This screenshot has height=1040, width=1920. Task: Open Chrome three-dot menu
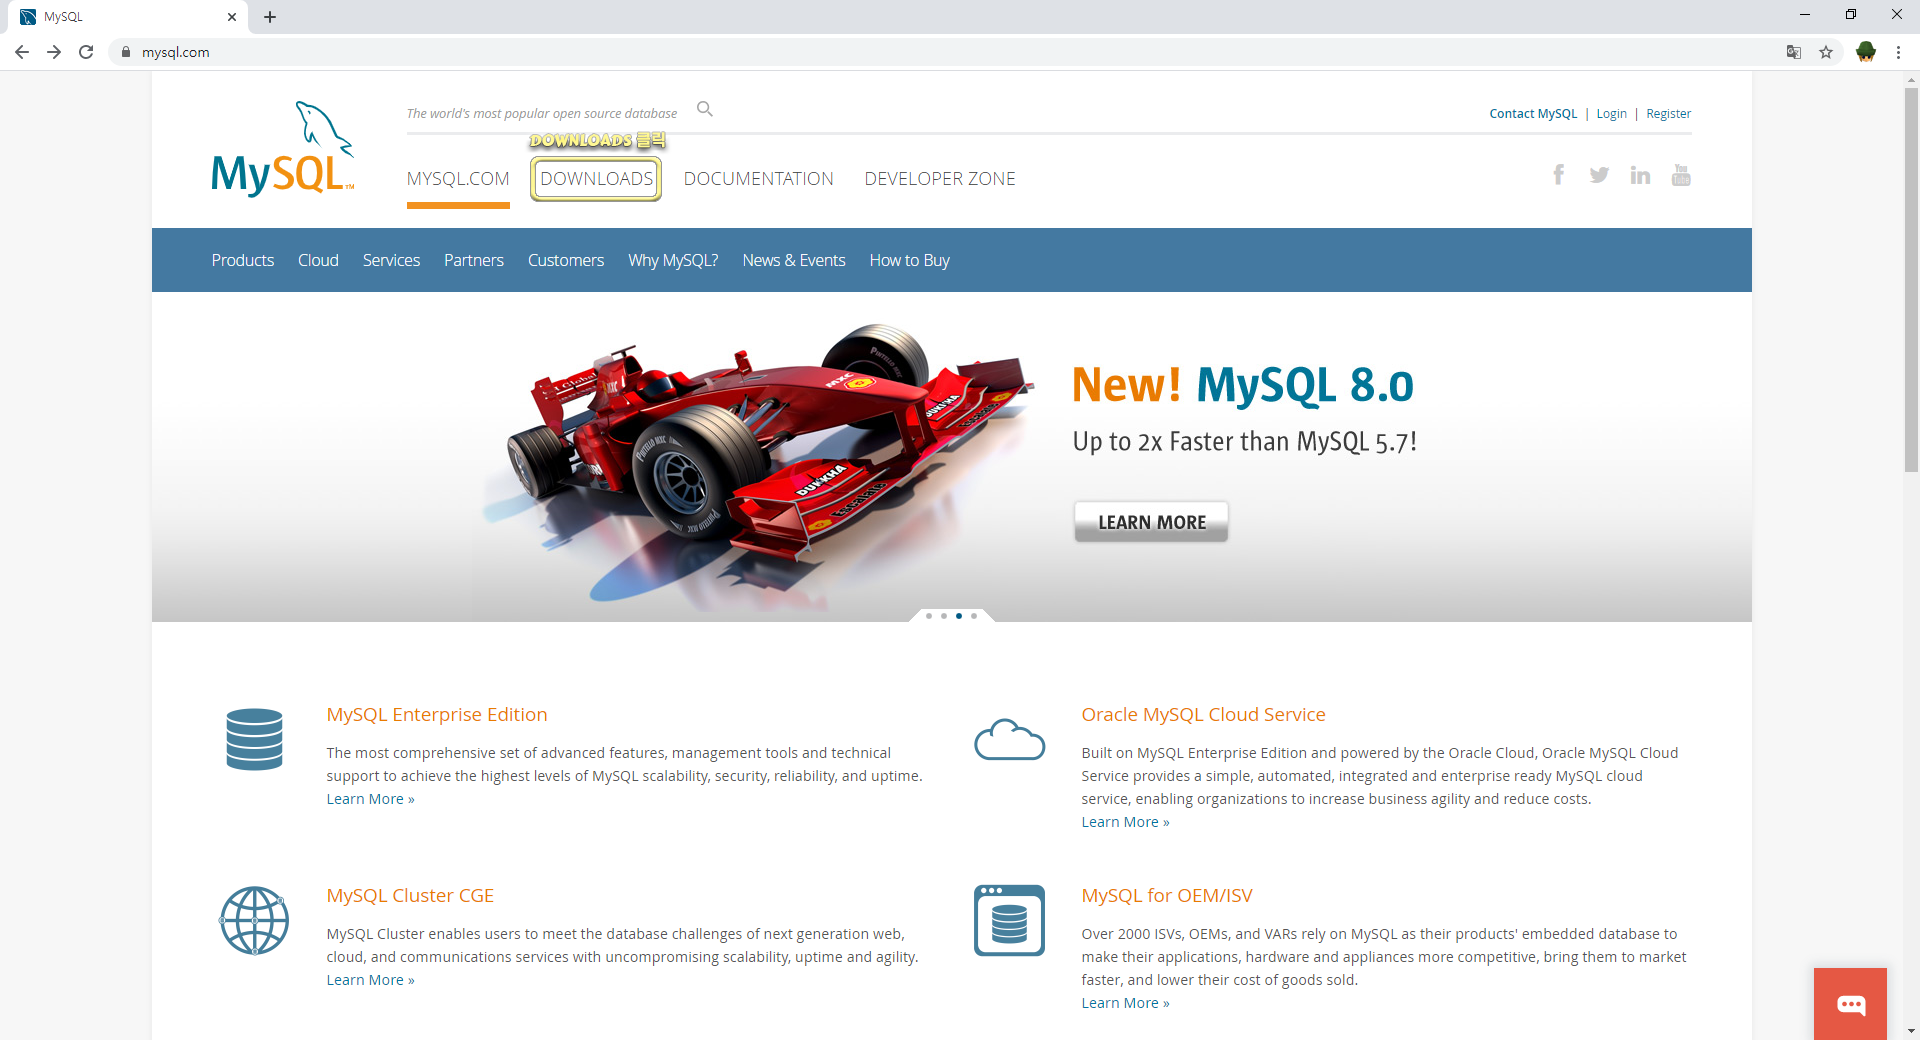pos(1898,52)
